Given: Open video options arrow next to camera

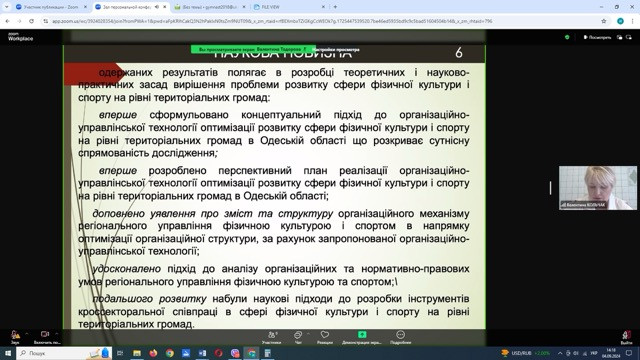Looking at the screenshot, I should point(56,334).
